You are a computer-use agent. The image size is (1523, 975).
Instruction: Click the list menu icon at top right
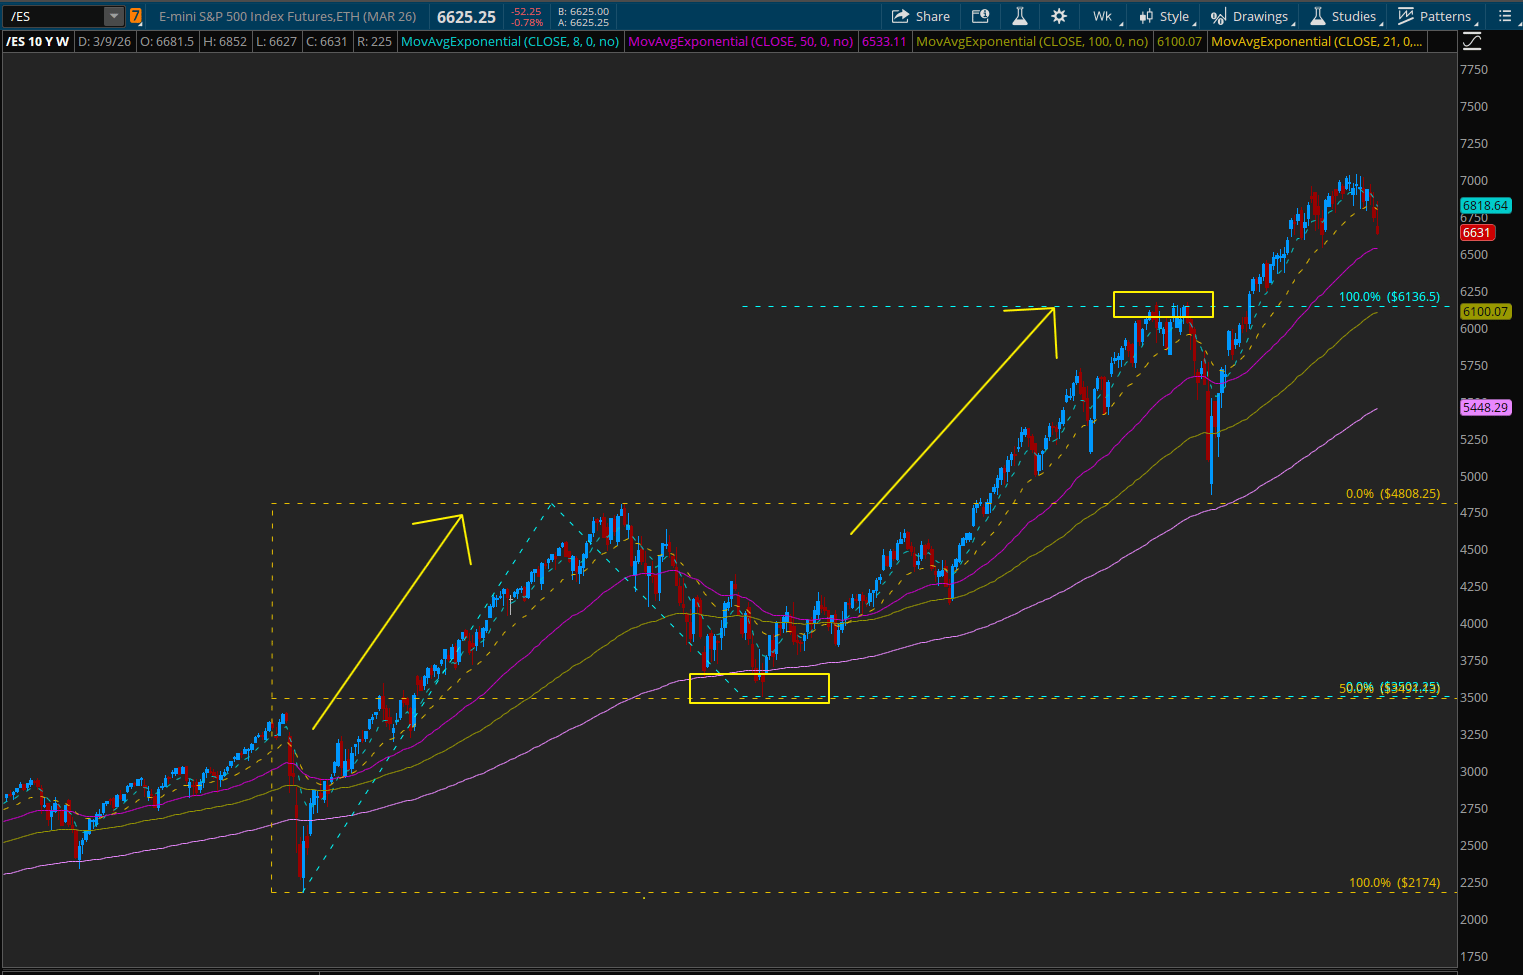pyautogui.click(x=1504, y=16)
